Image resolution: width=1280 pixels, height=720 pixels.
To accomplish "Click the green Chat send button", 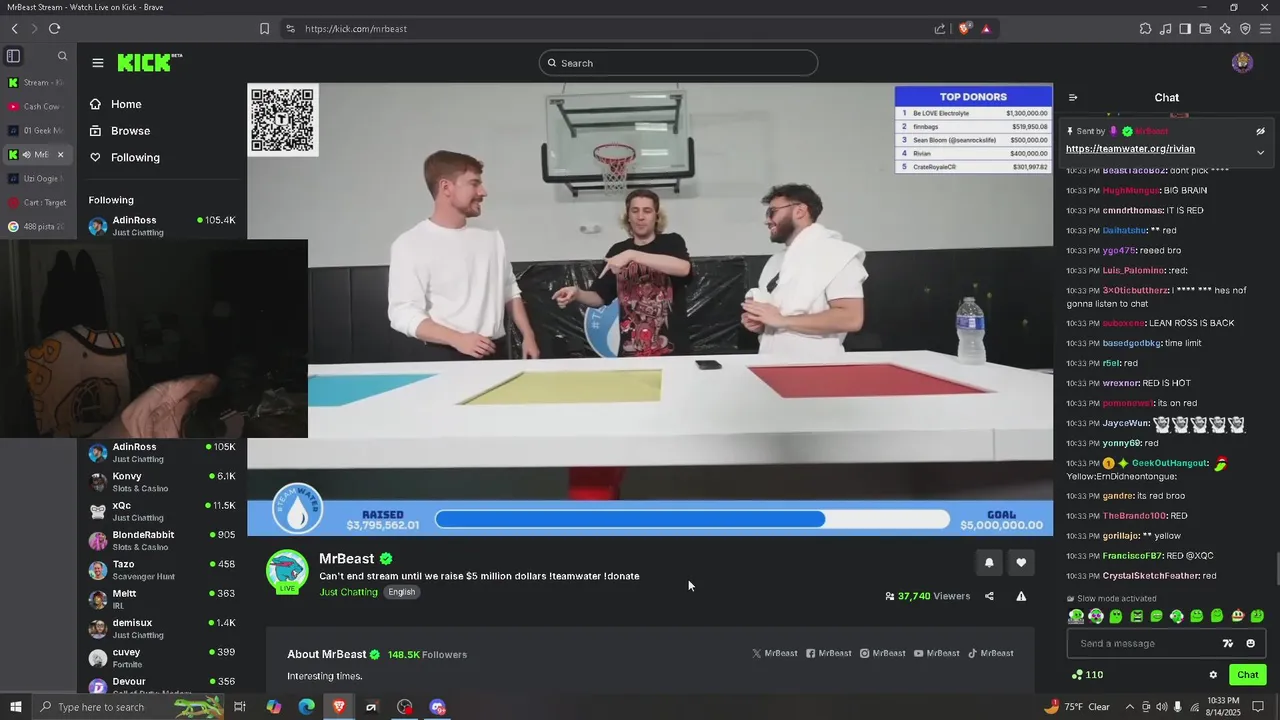I will [1247, 675].
